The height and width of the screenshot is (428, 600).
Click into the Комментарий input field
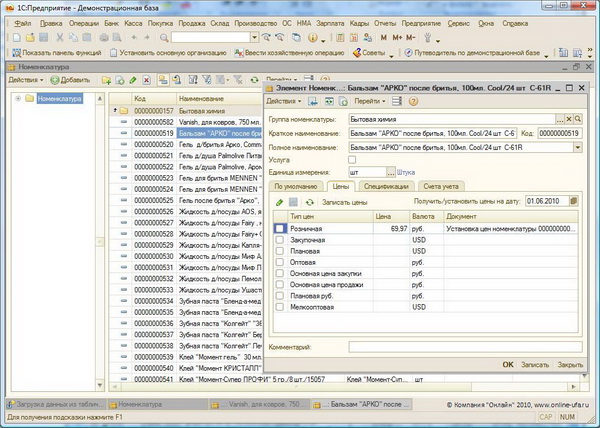pyautogui.click(x=465, y=347)
